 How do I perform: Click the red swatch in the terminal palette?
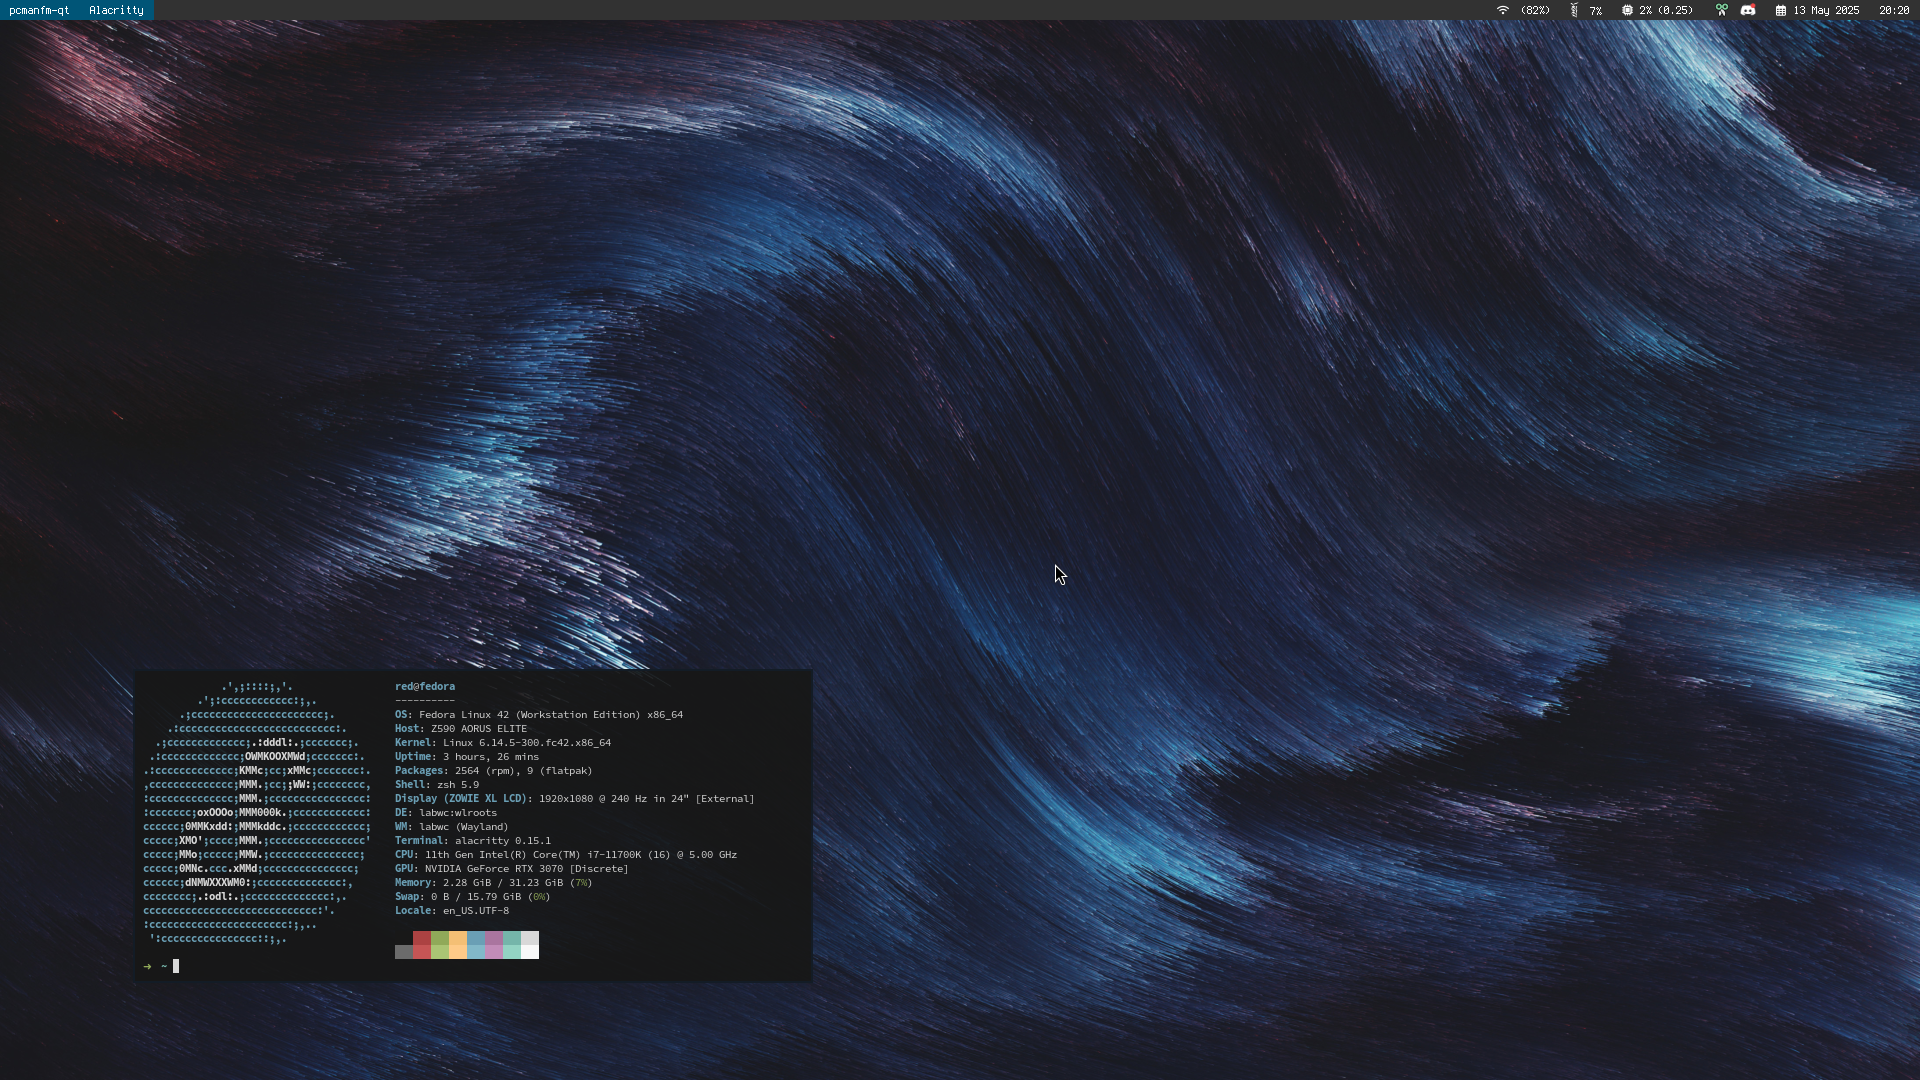coord(422,945)
